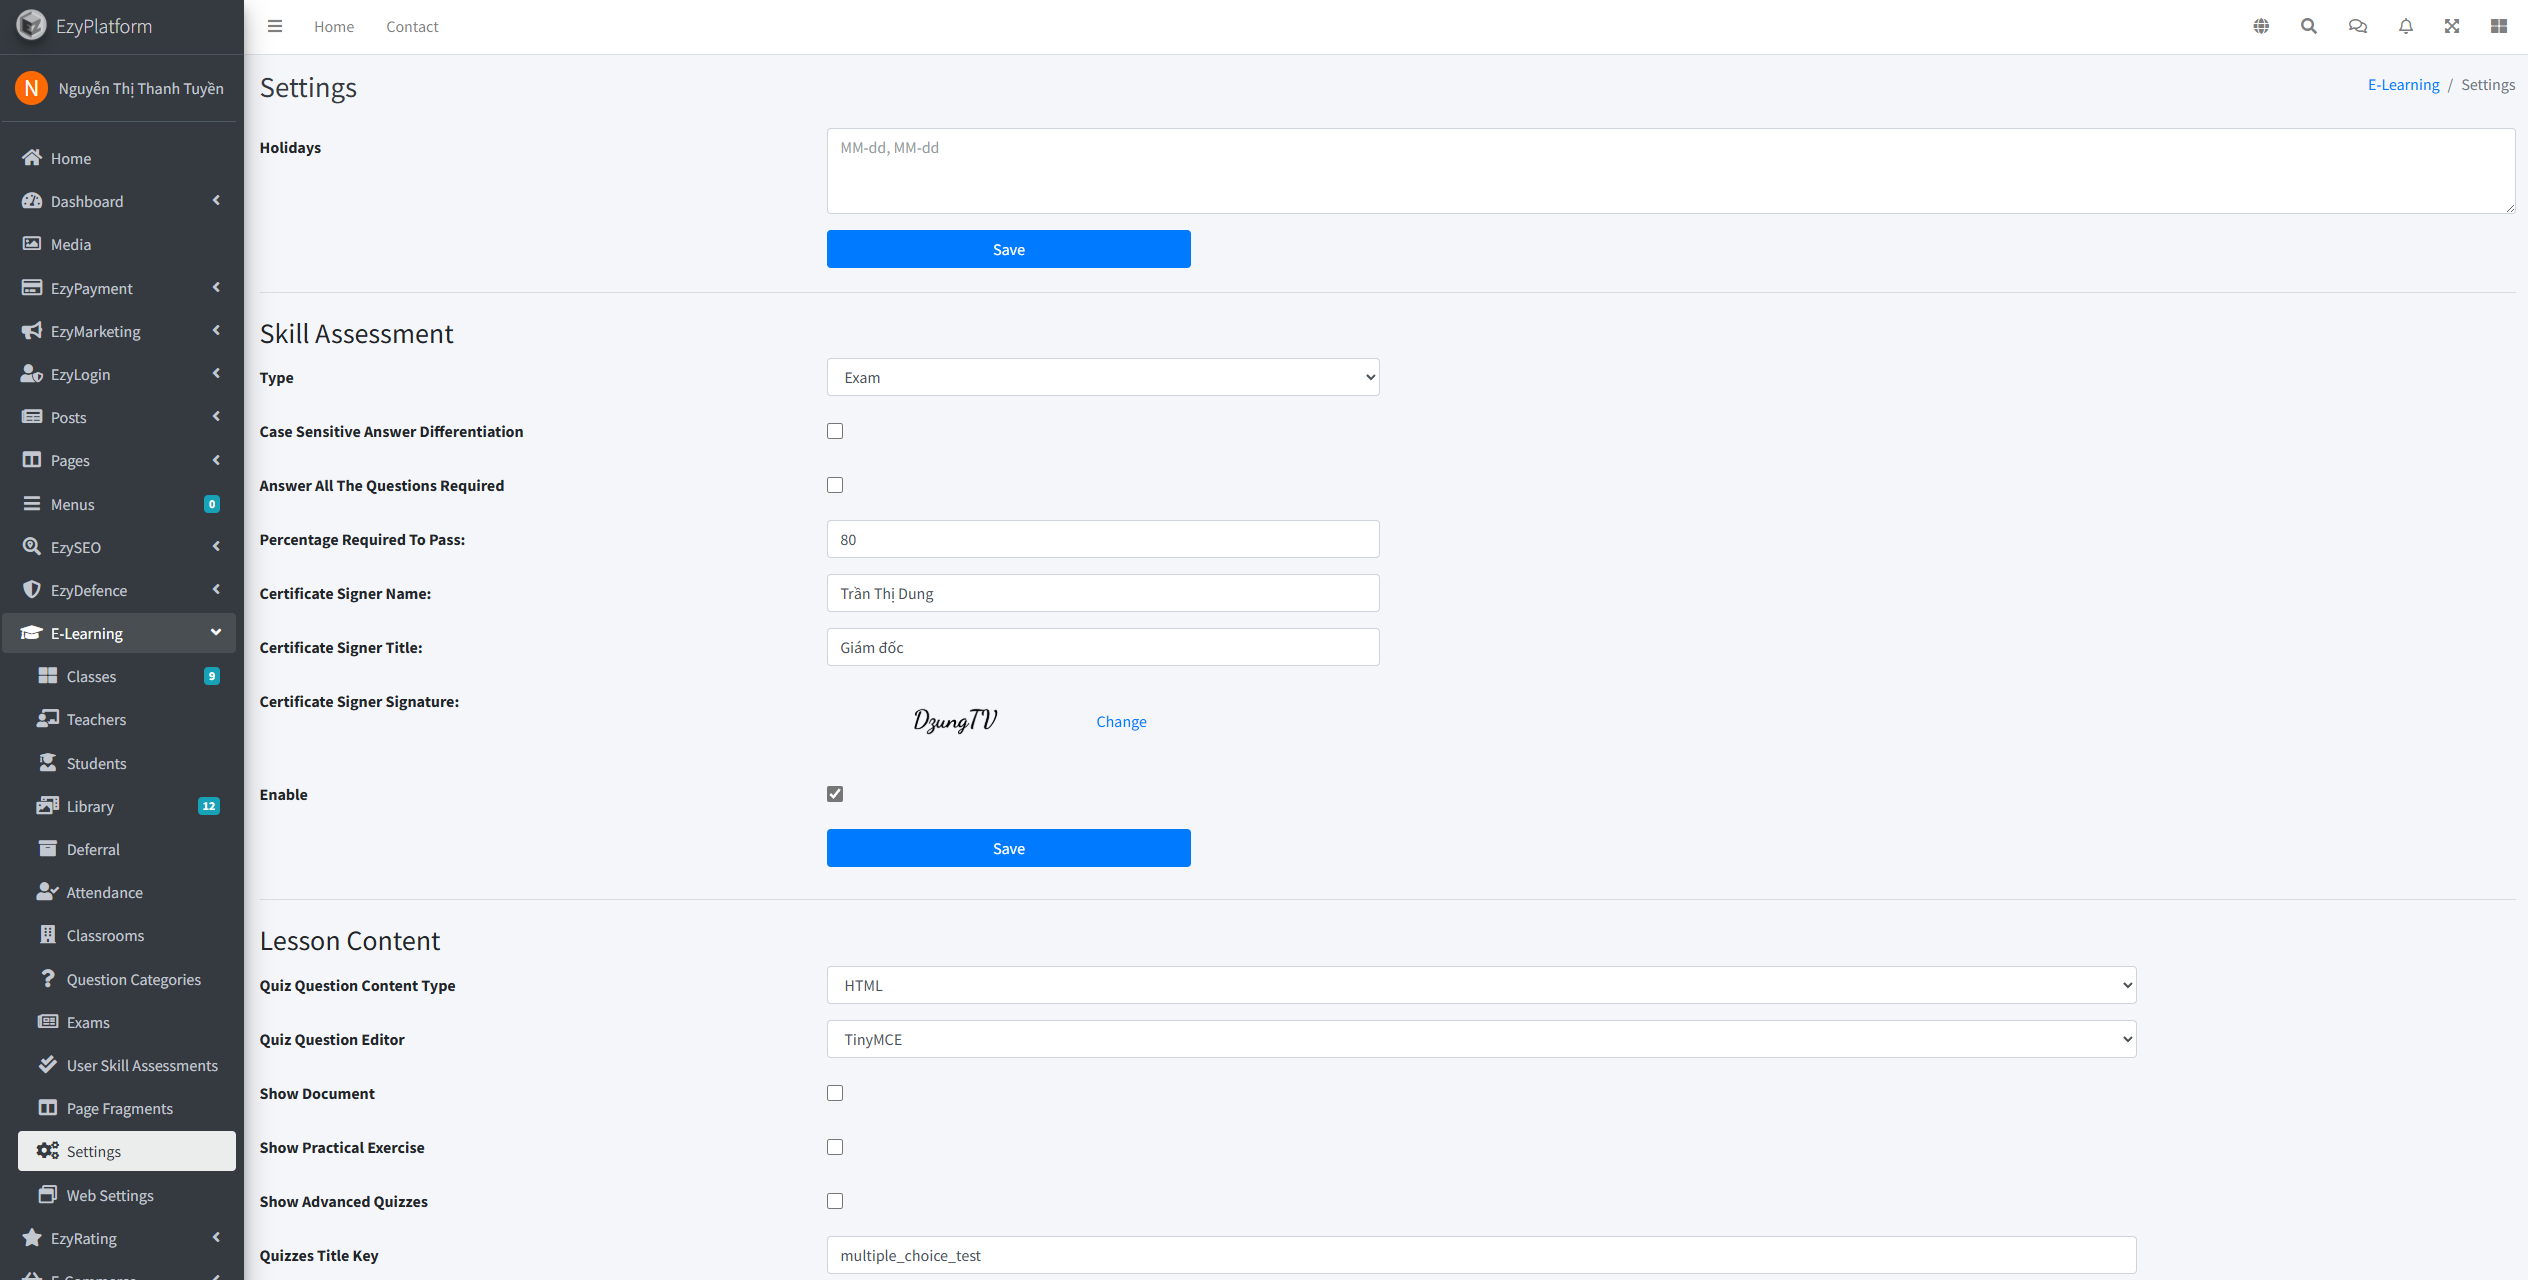Go to Question Categories in sidebar

(x=133, y=980)
